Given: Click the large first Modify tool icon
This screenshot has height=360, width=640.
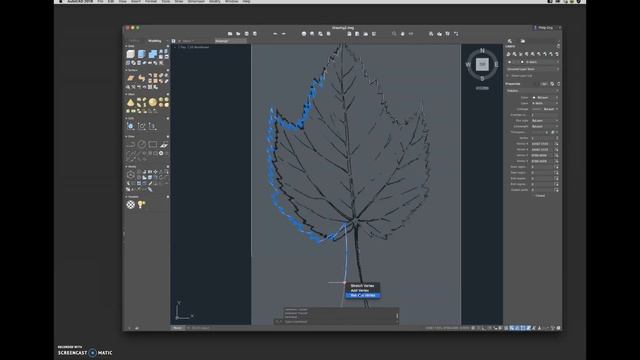Looking at the screenshot, I should click(x=131, y=175).
